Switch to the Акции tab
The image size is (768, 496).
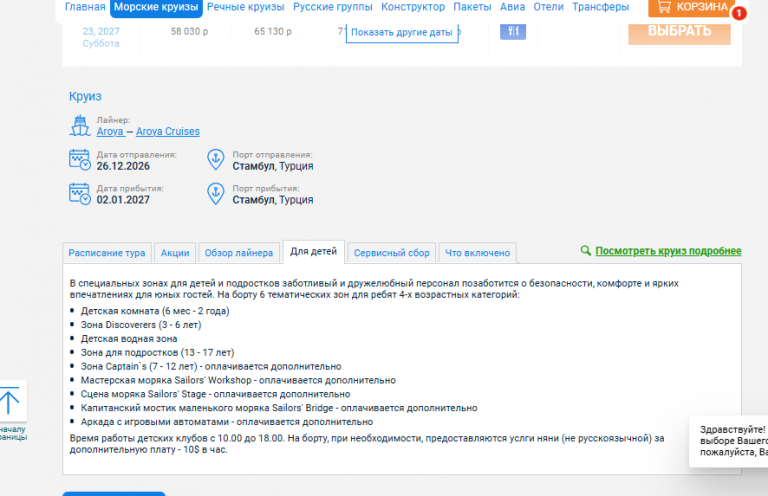pyautogui.click(x=175, y=253)
